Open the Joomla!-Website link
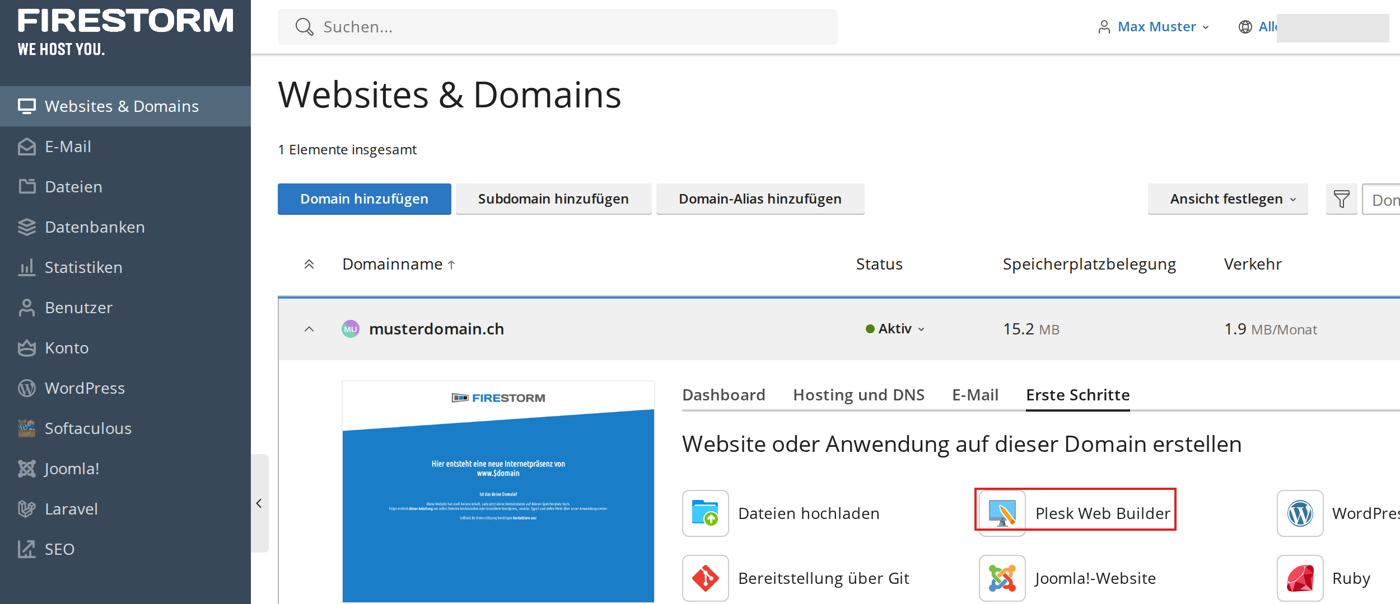Image resolution: width=1400 pixels, height=604 pixels. (x=1096, y=579)
